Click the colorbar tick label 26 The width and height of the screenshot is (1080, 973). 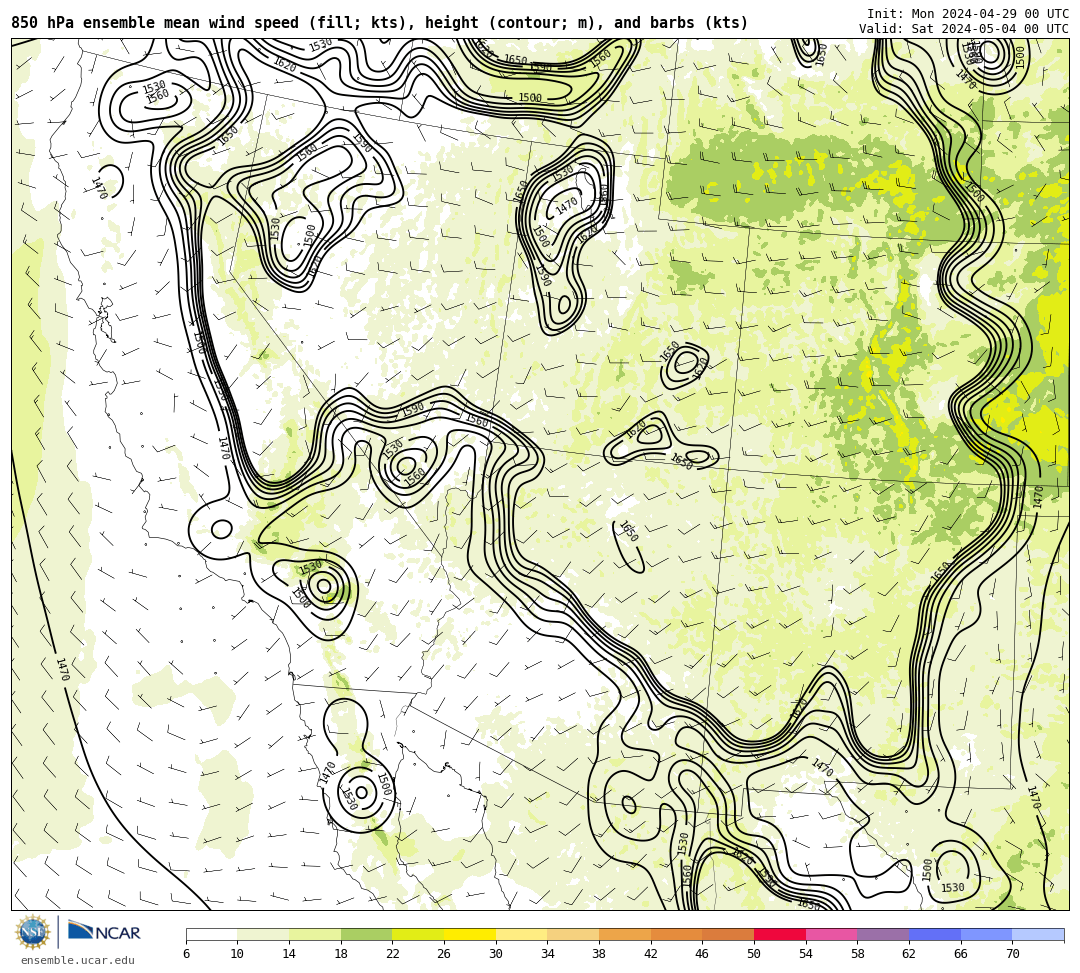click(x=444, y=954)
